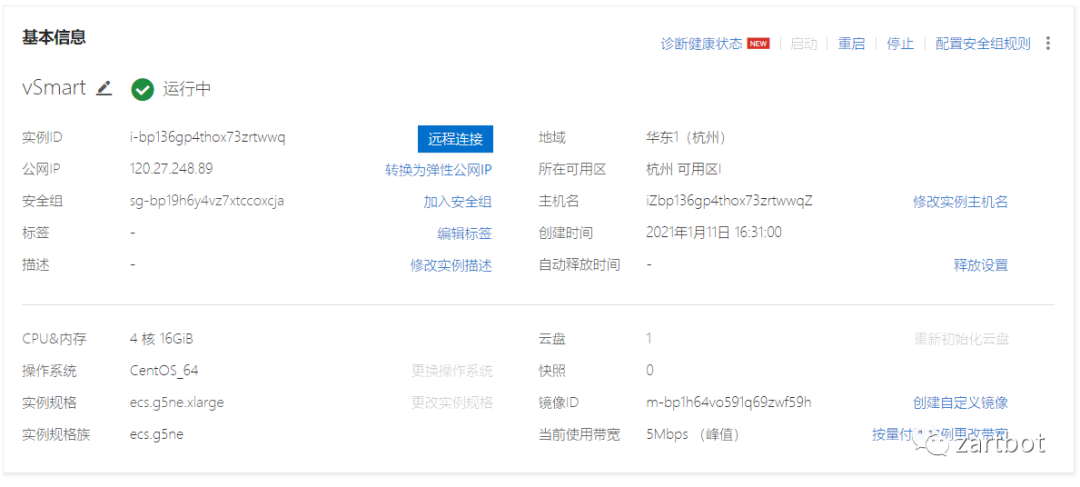Screen dimensions: 1080x487
Task: Select CPU and memory value 4 核 16GiB
Action: [x=161, y=339]
